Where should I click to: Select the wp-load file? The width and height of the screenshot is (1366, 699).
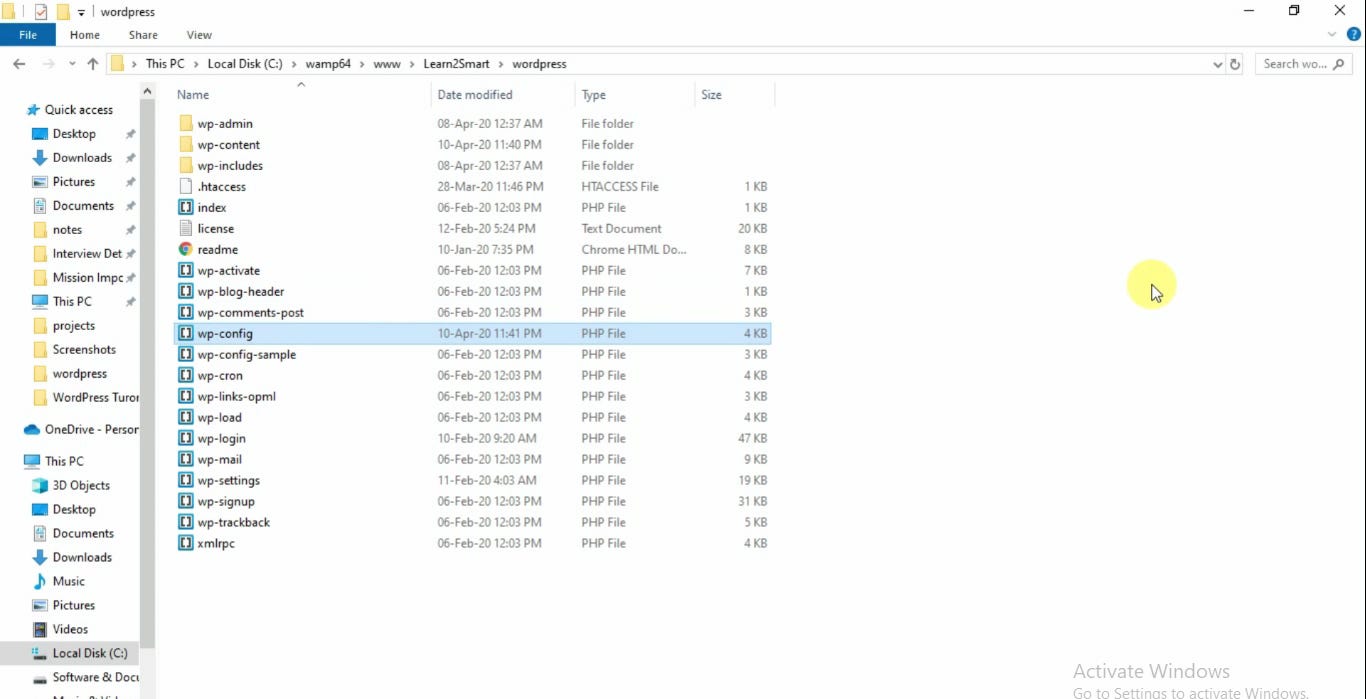[x=472, y=418]
